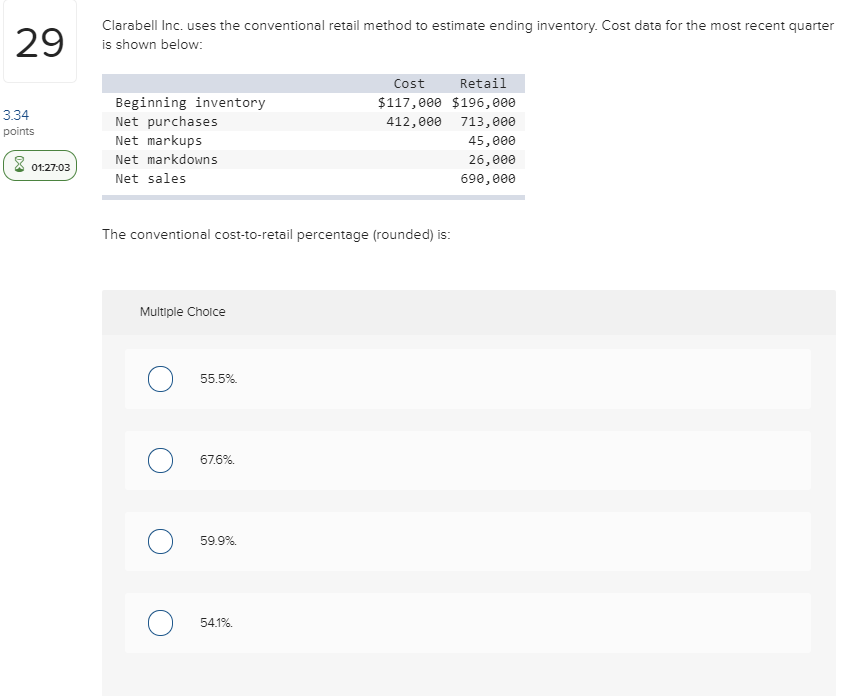Click the question number 29 box
Image resolution: width=851 pixels, height=696 pixels.
coord(39,43)
